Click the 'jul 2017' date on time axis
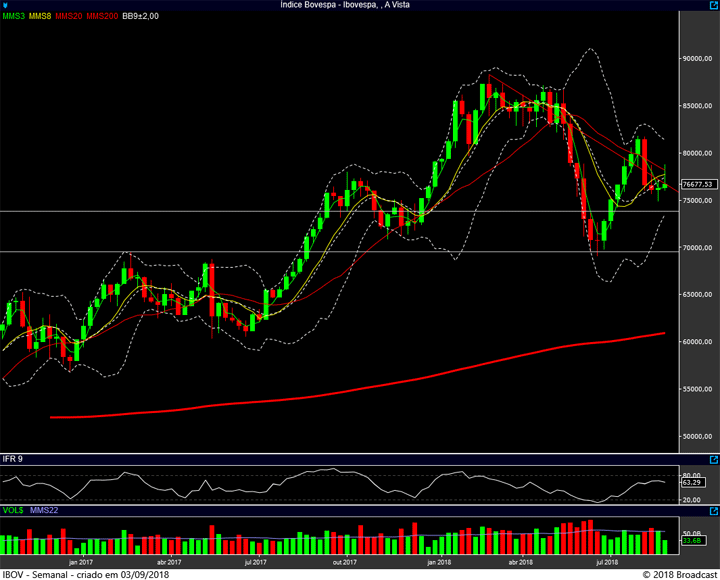This screenshot has width=720, height=580. 255,563
